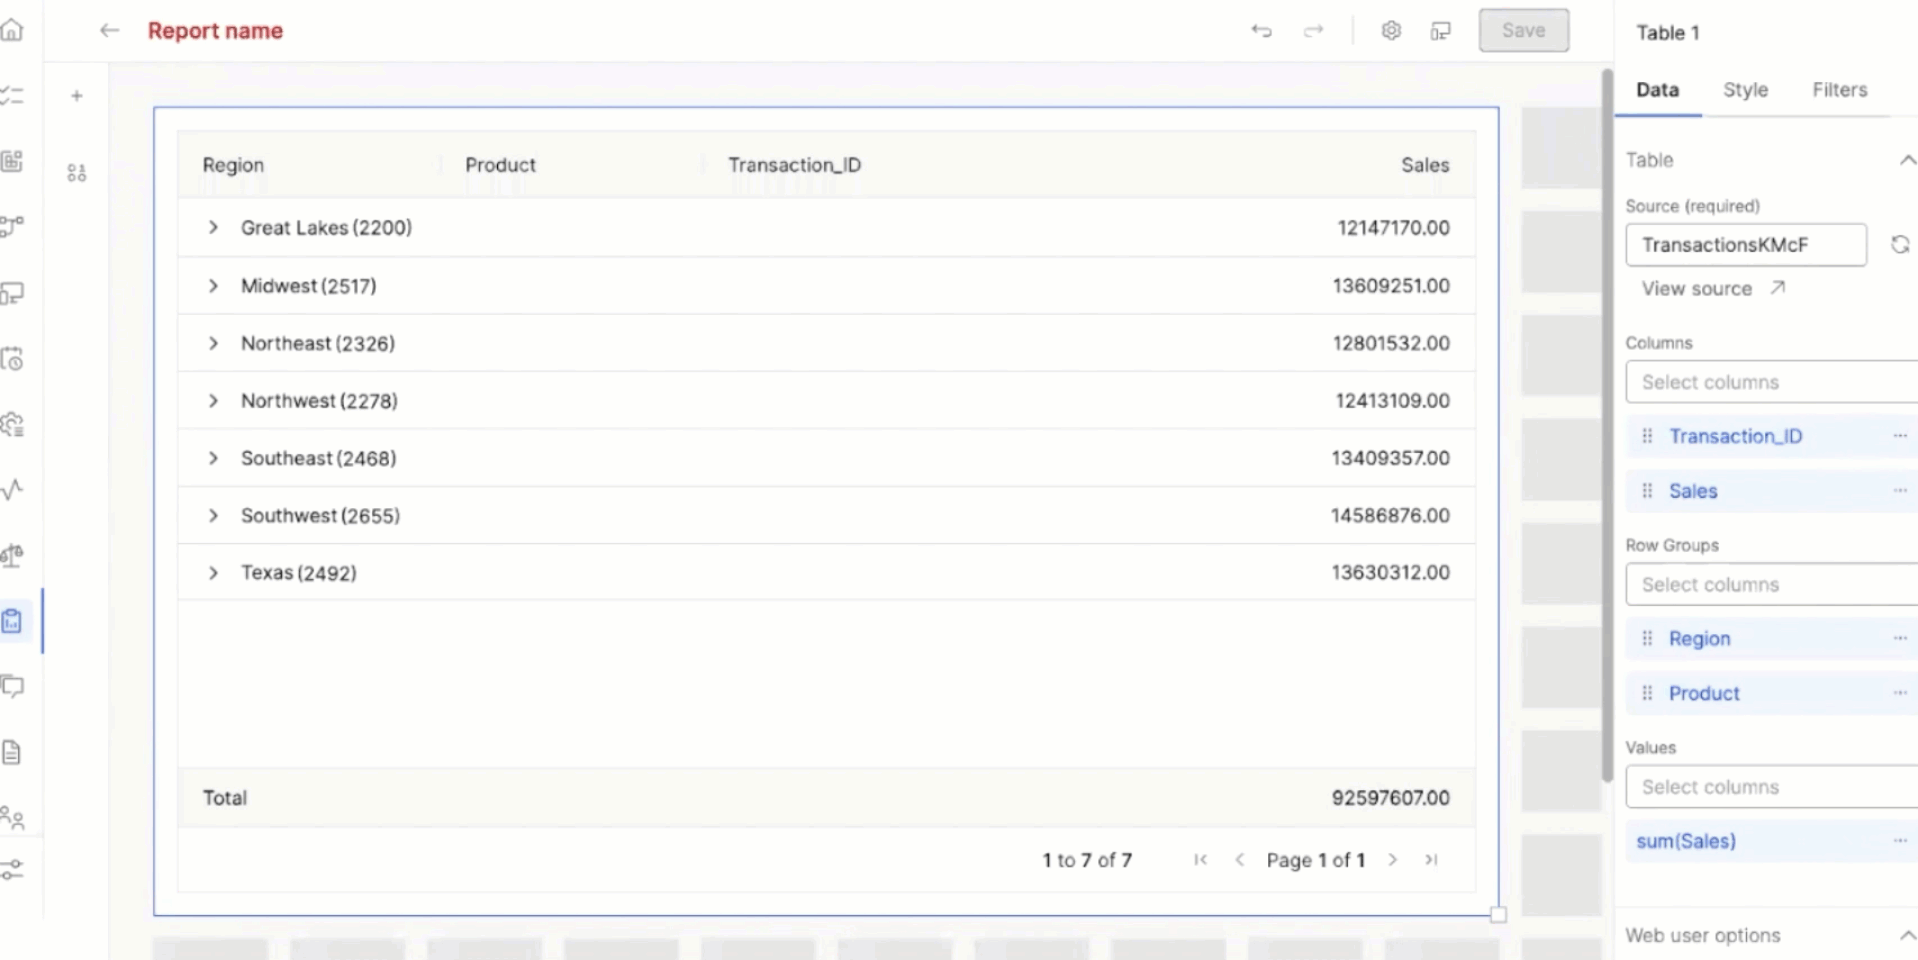Refresh the TransactionsKMcF source
The width and height of the screenshot is (1918, 960).
tap(1900, 244)
